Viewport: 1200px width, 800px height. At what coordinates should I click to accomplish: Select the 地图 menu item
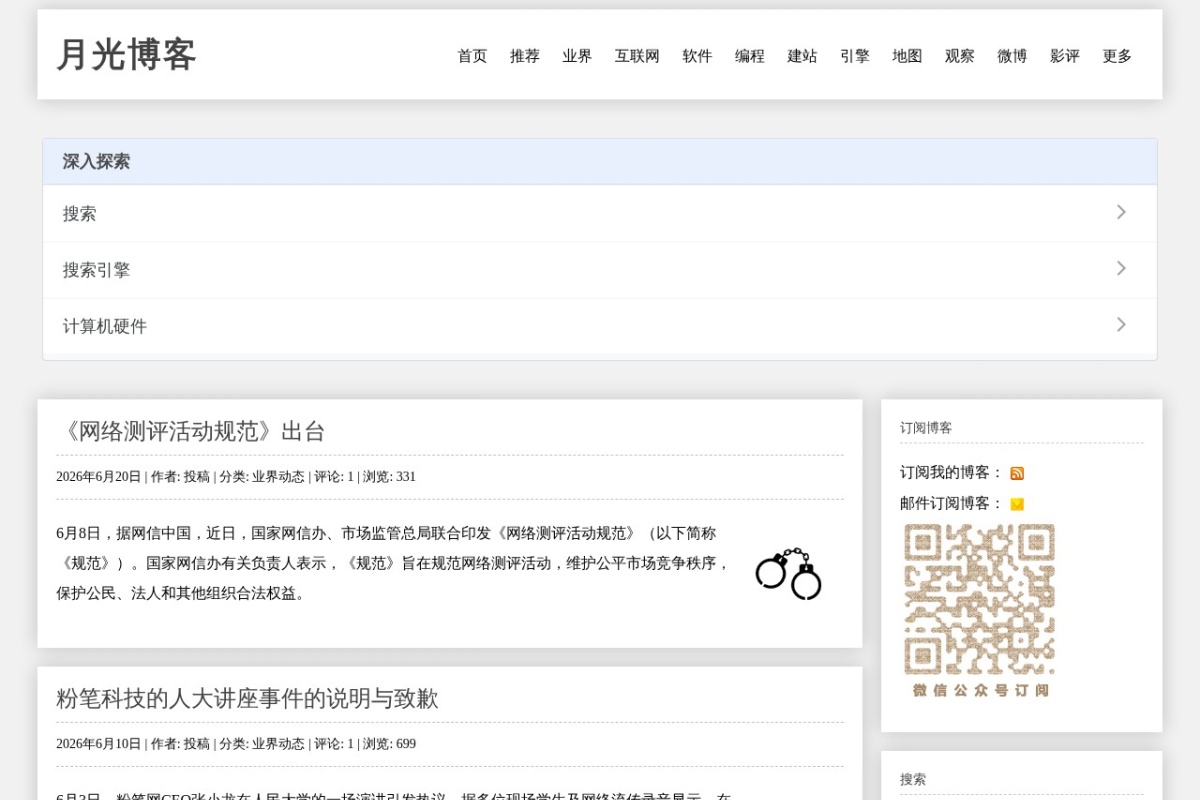(907, 56)
